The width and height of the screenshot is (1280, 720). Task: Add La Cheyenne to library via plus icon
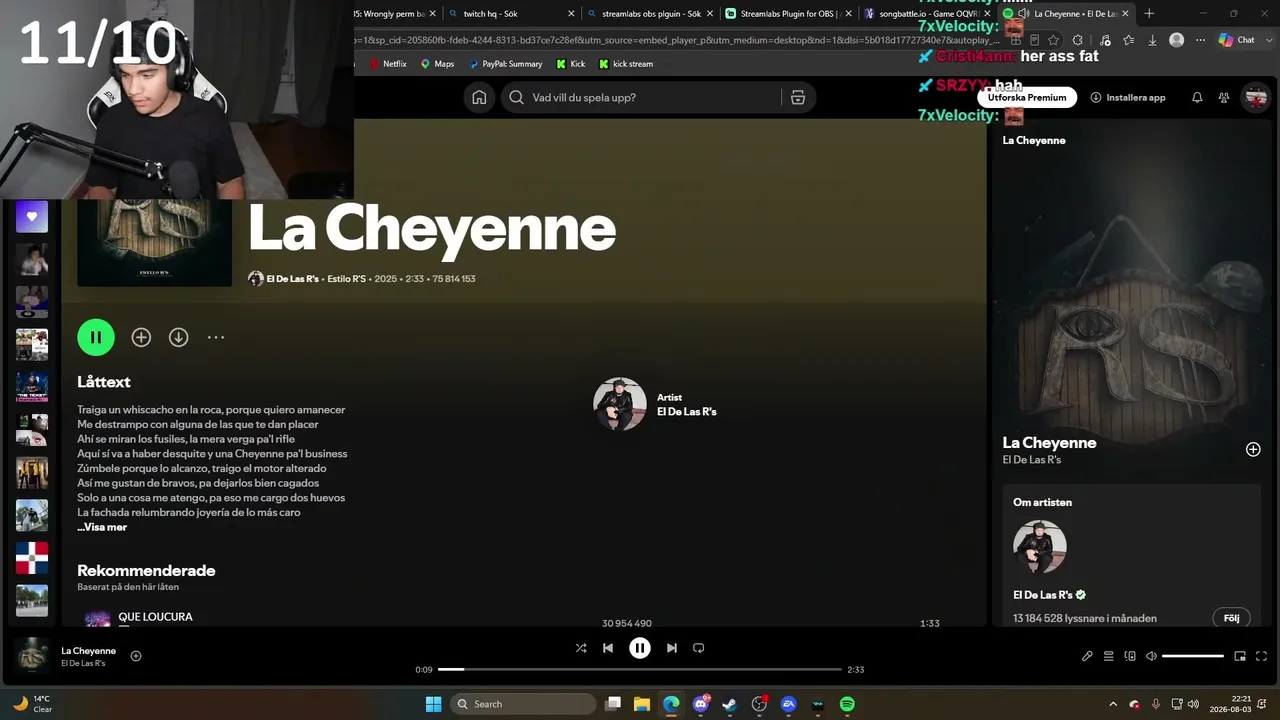(141, 337)
